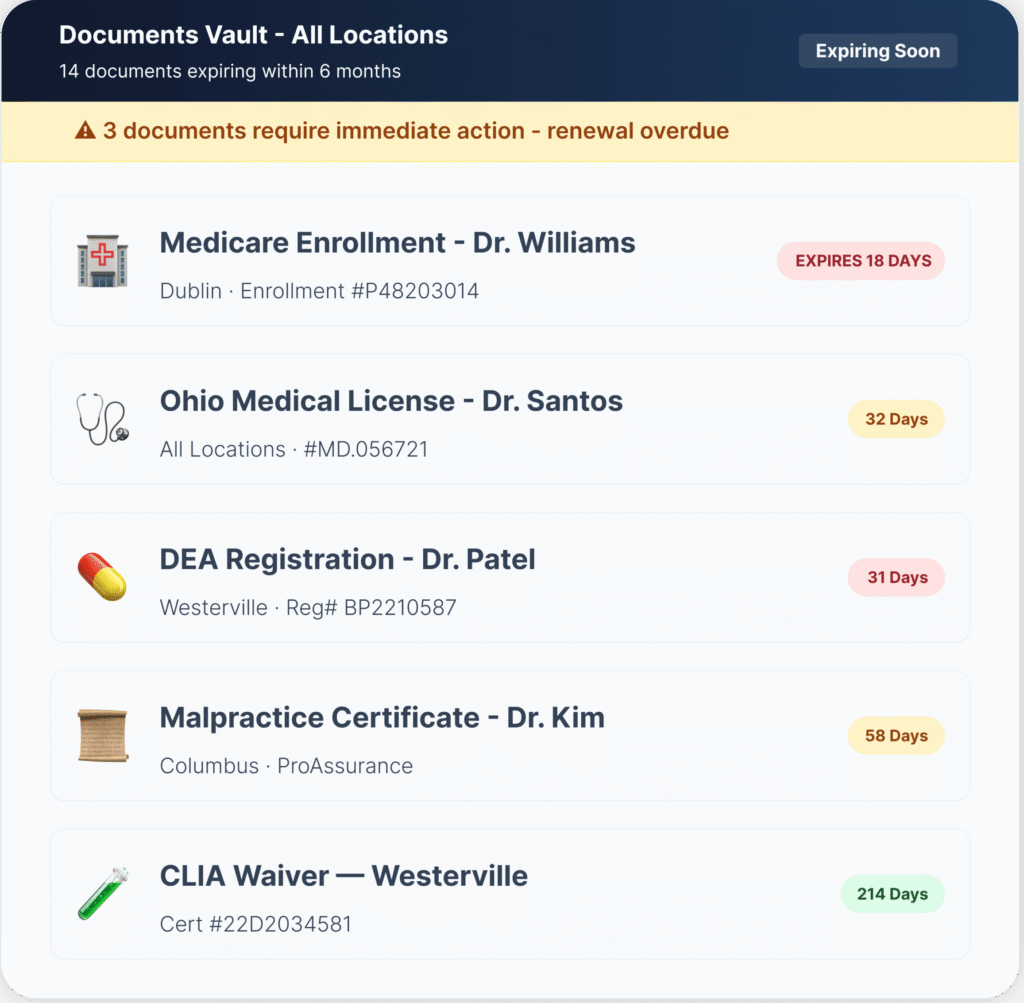Click the warning triangle icon in alert banner
This screenshot has height=1003, width=1024.
pos(85,131)
